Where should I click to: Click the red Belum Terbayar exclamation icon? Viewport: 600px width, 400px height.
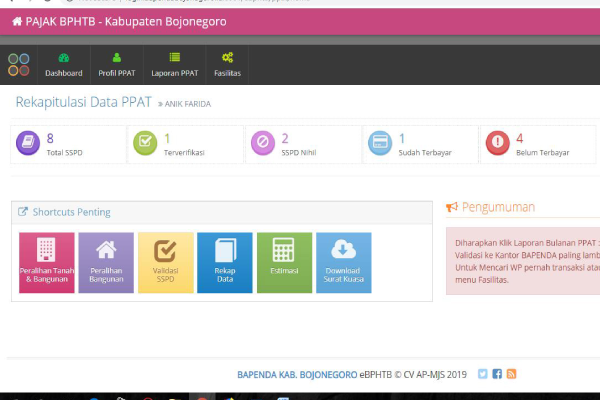click(x=497, y=143)
